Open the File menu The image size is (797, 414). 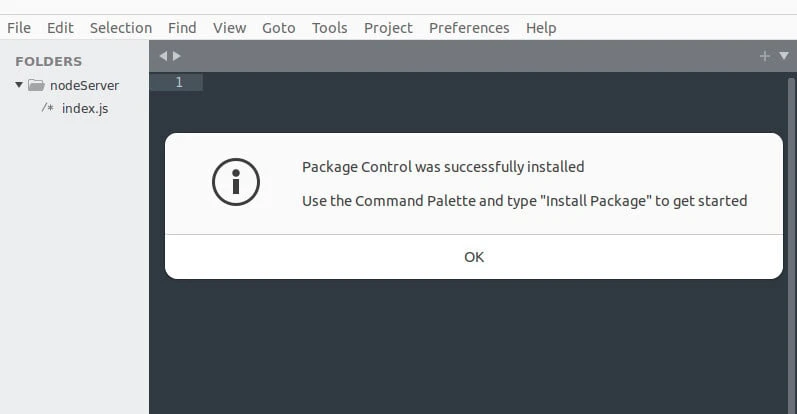[19, 28]
